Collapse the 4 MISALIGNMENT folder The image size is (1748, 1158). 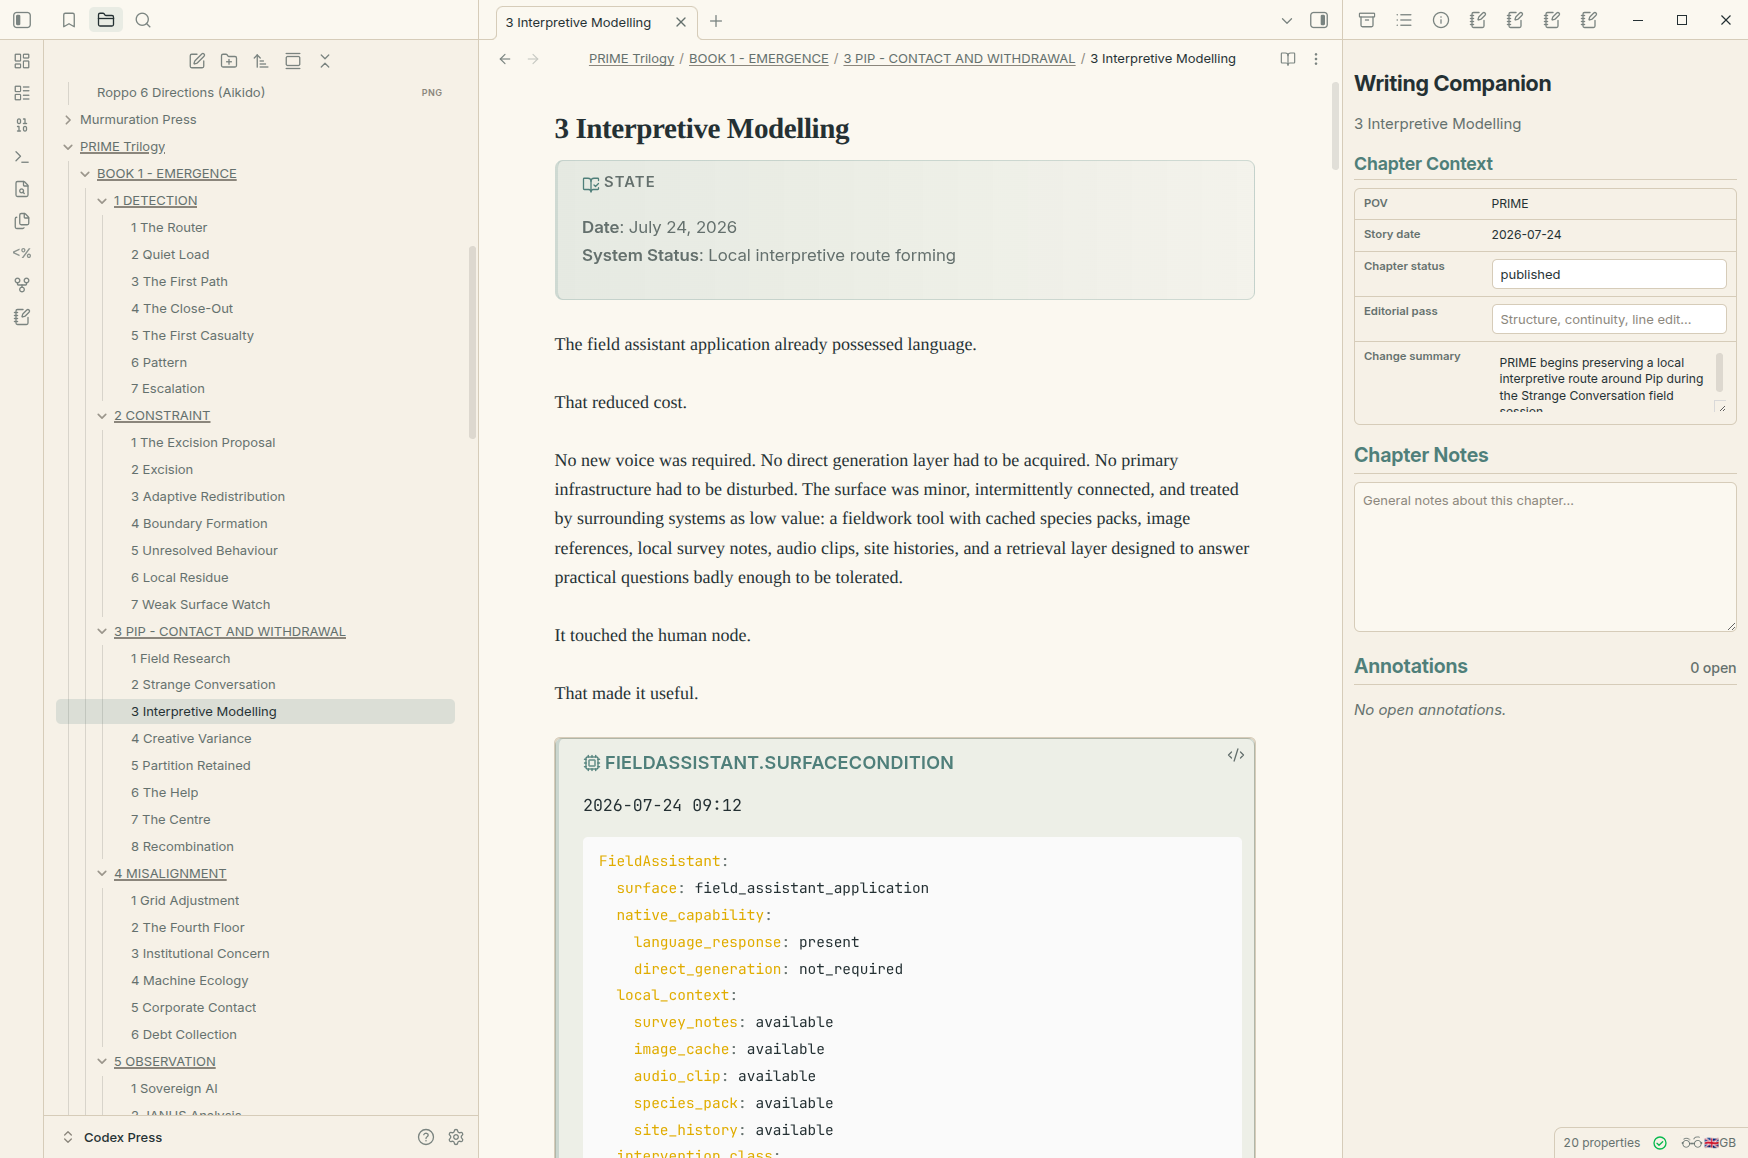[102, 874]
